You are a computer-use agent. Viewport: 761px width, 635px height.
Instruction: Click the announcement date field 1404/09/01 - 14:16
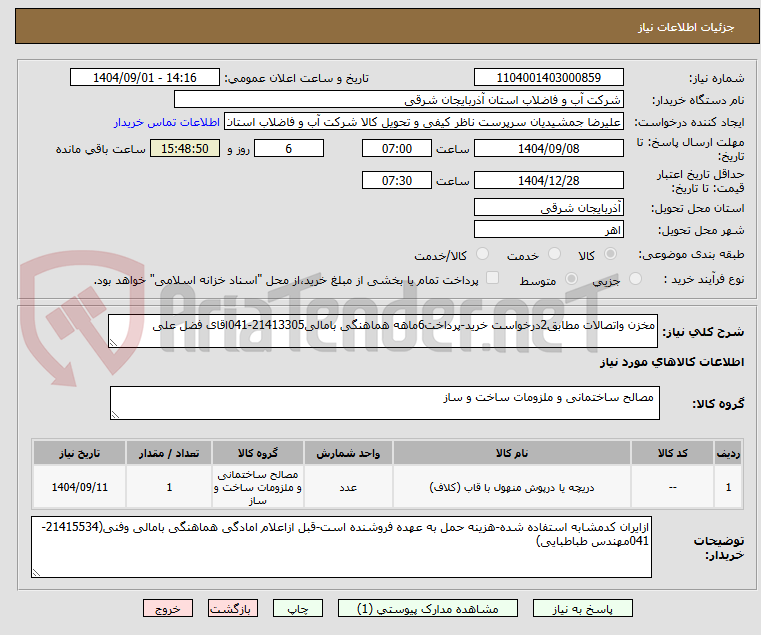(x=145, y=78)
